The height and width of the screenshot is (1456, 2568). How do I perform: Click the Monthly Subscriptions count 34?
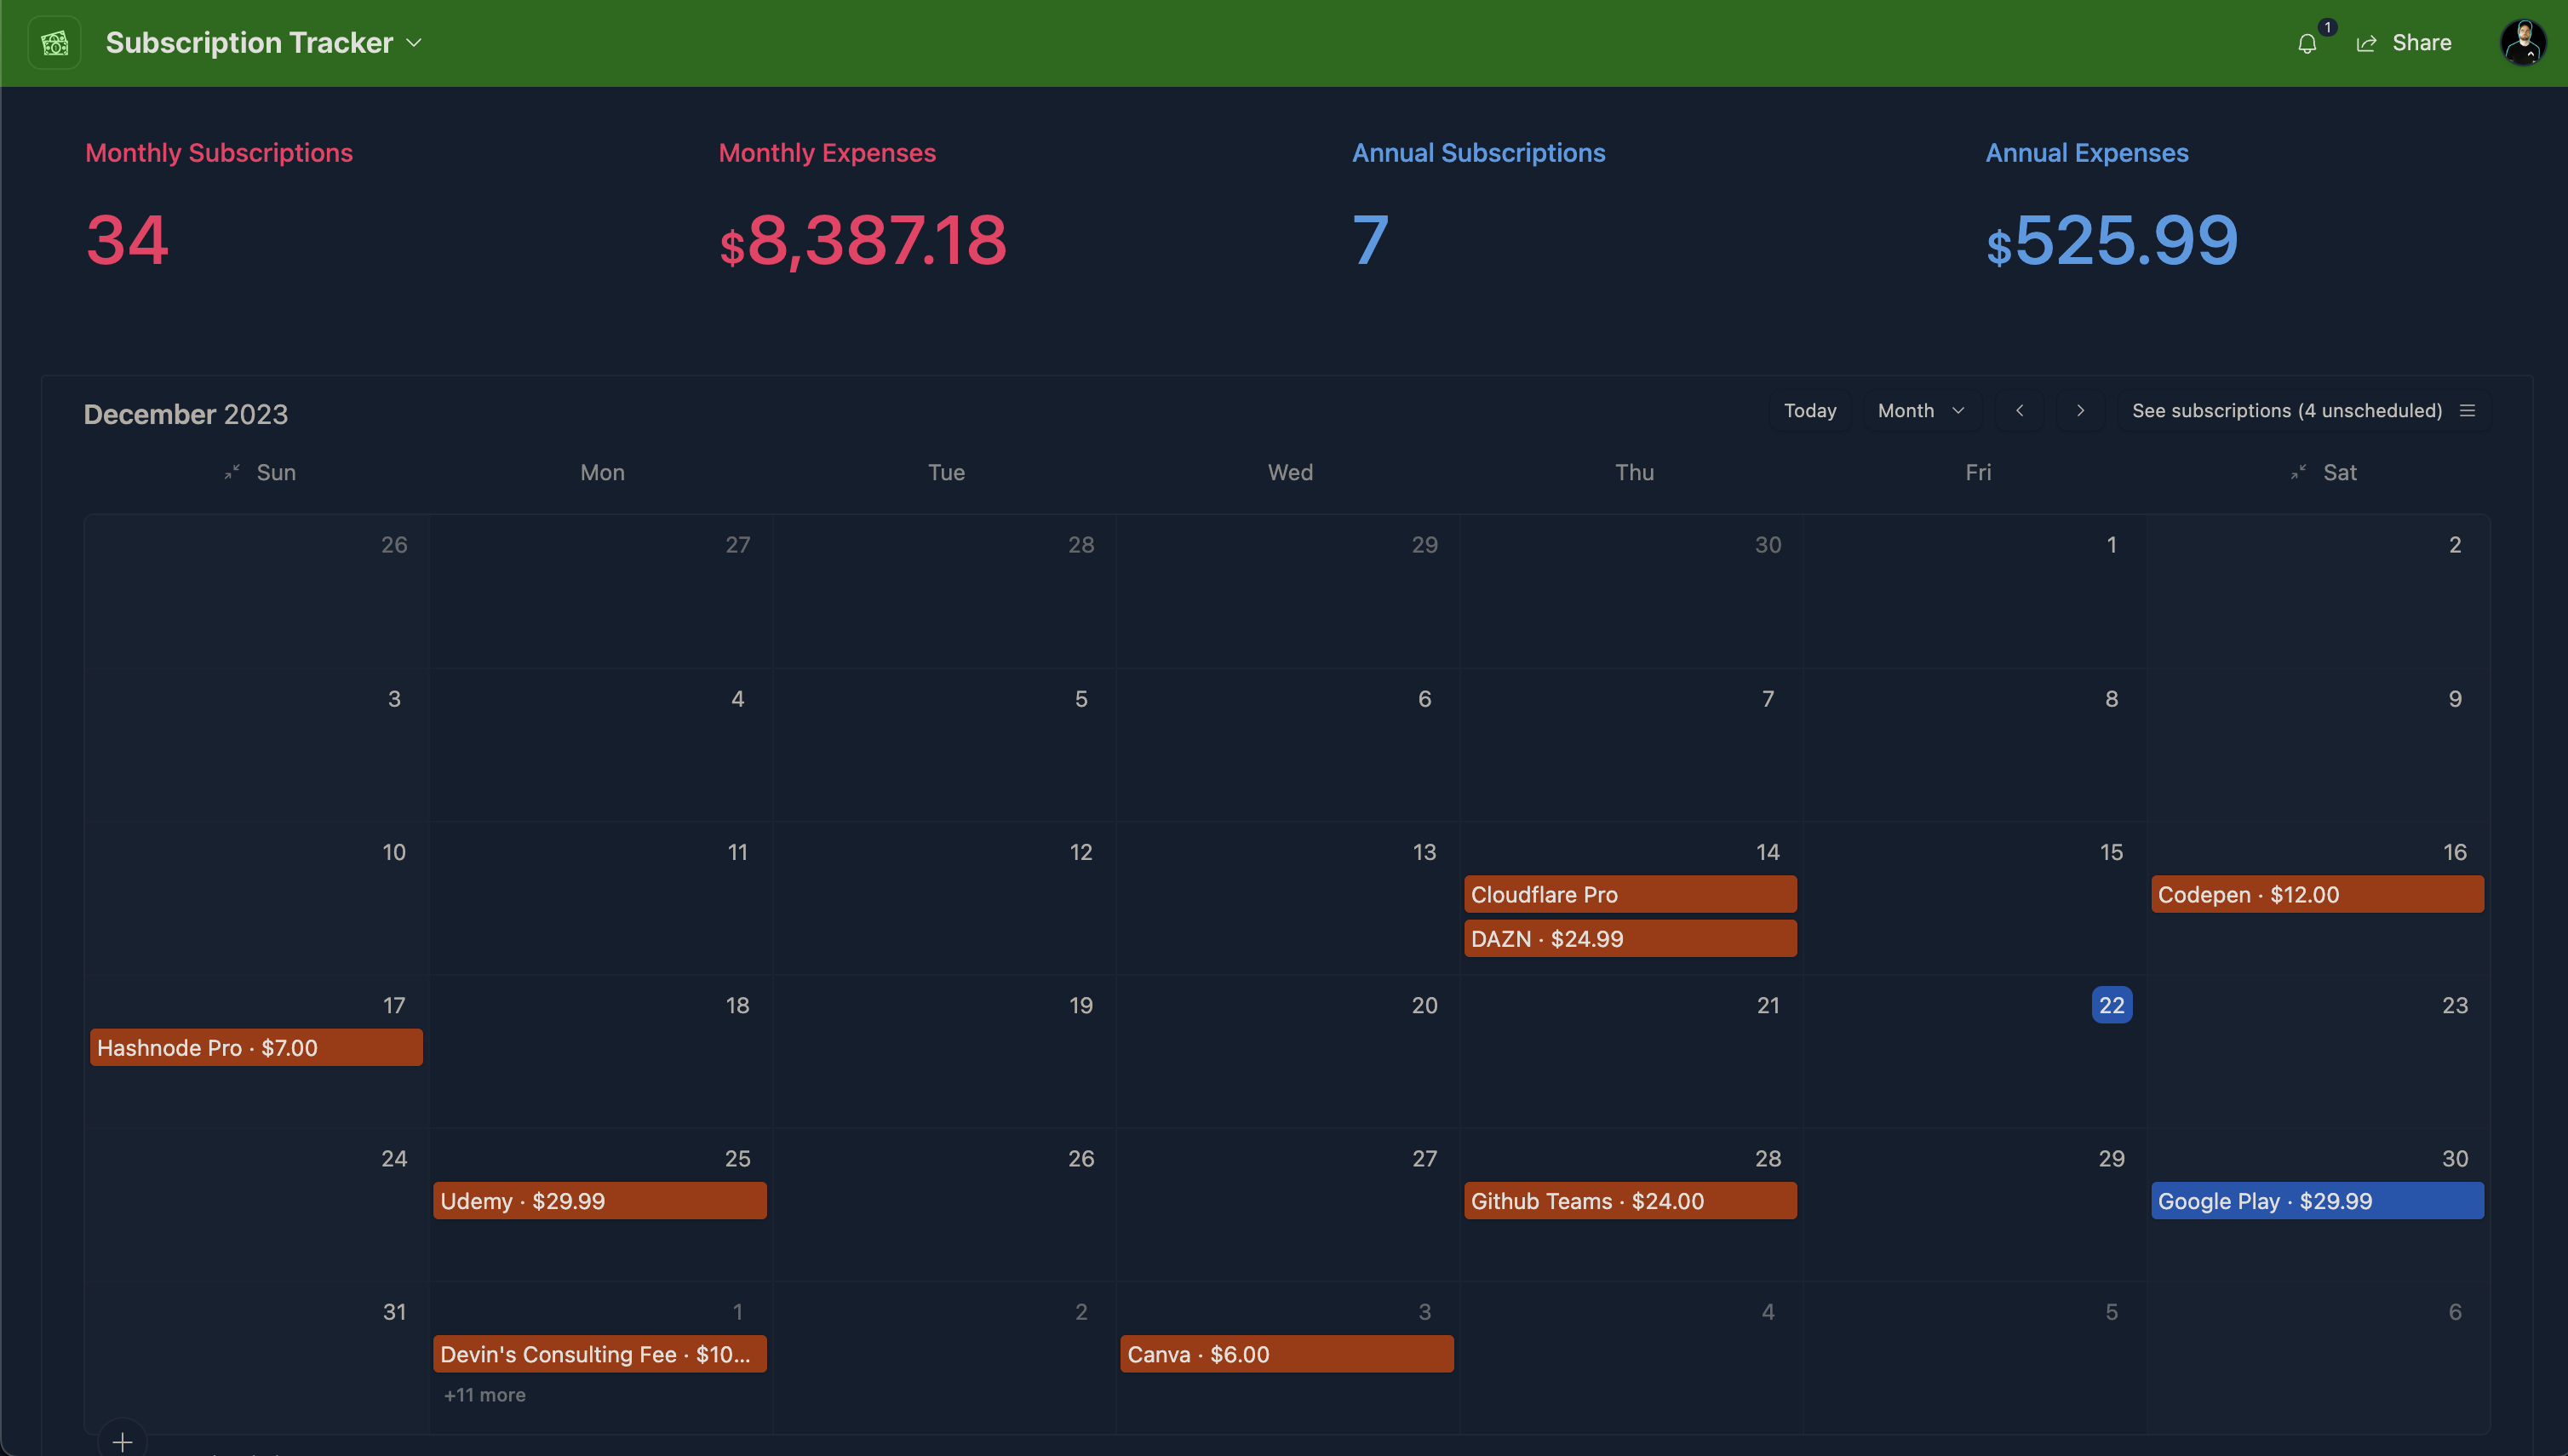[x=127, y=240]
